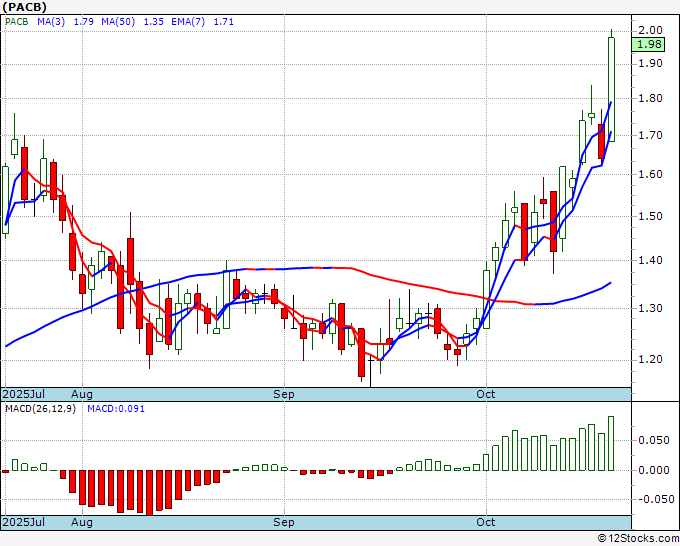680x546 pixels.
Task: Click the 1.70 price axis label
Action: (651, 135)
